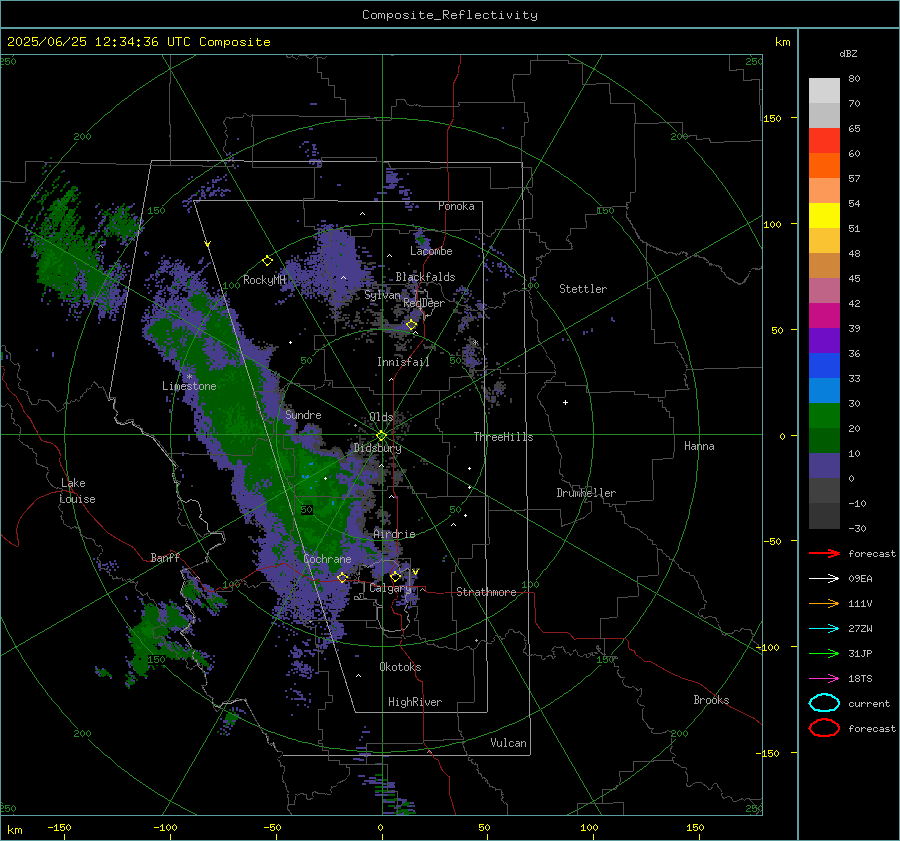
Task: Click the 09EA legend text
Action: click(860, 579)
